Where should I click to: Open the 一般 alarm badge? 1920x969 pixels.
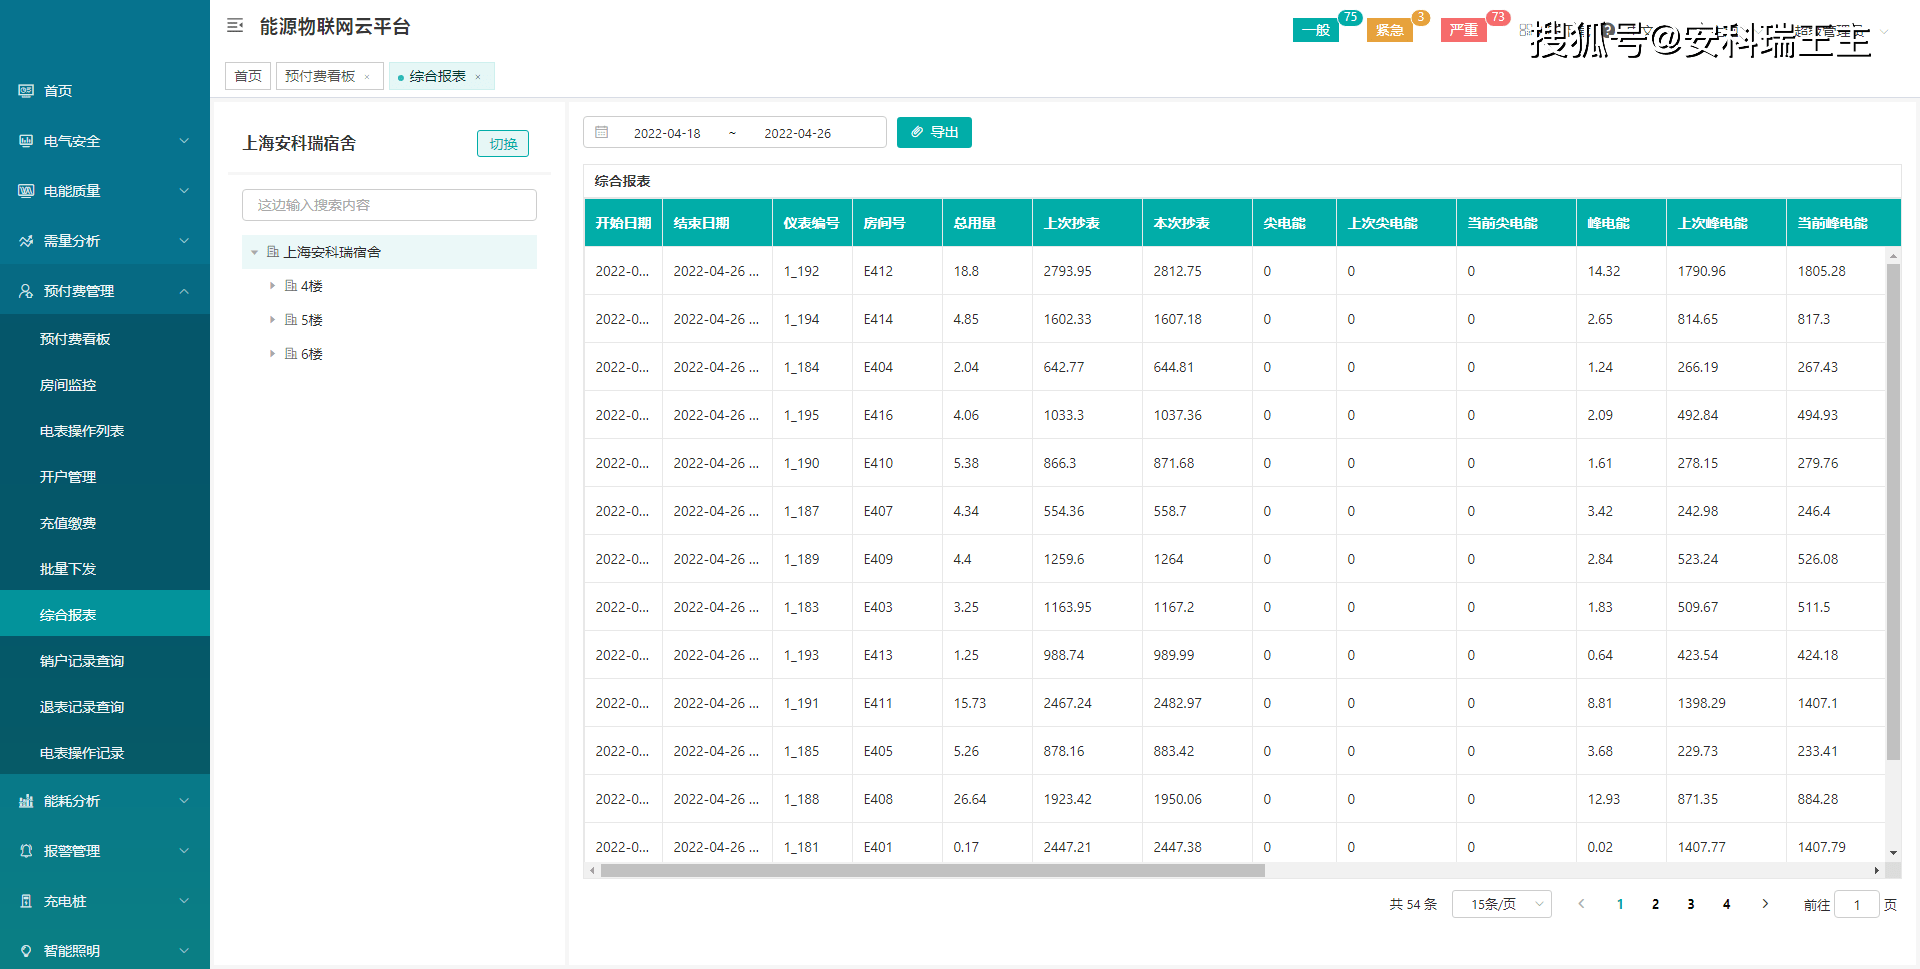pos(1316,30)
